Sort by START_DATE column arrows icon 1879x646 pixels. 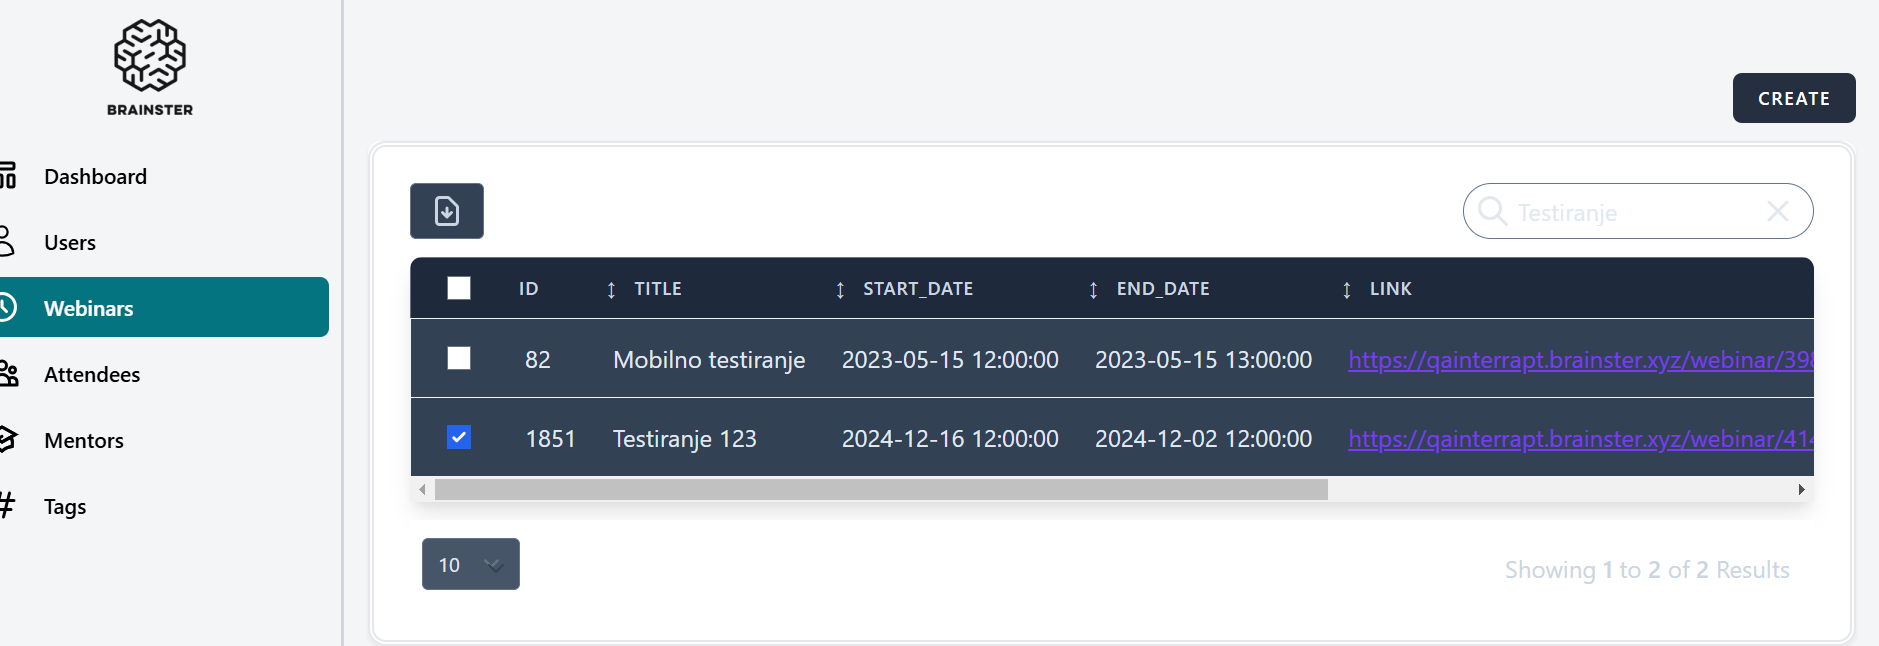[x=1093, y=290]
